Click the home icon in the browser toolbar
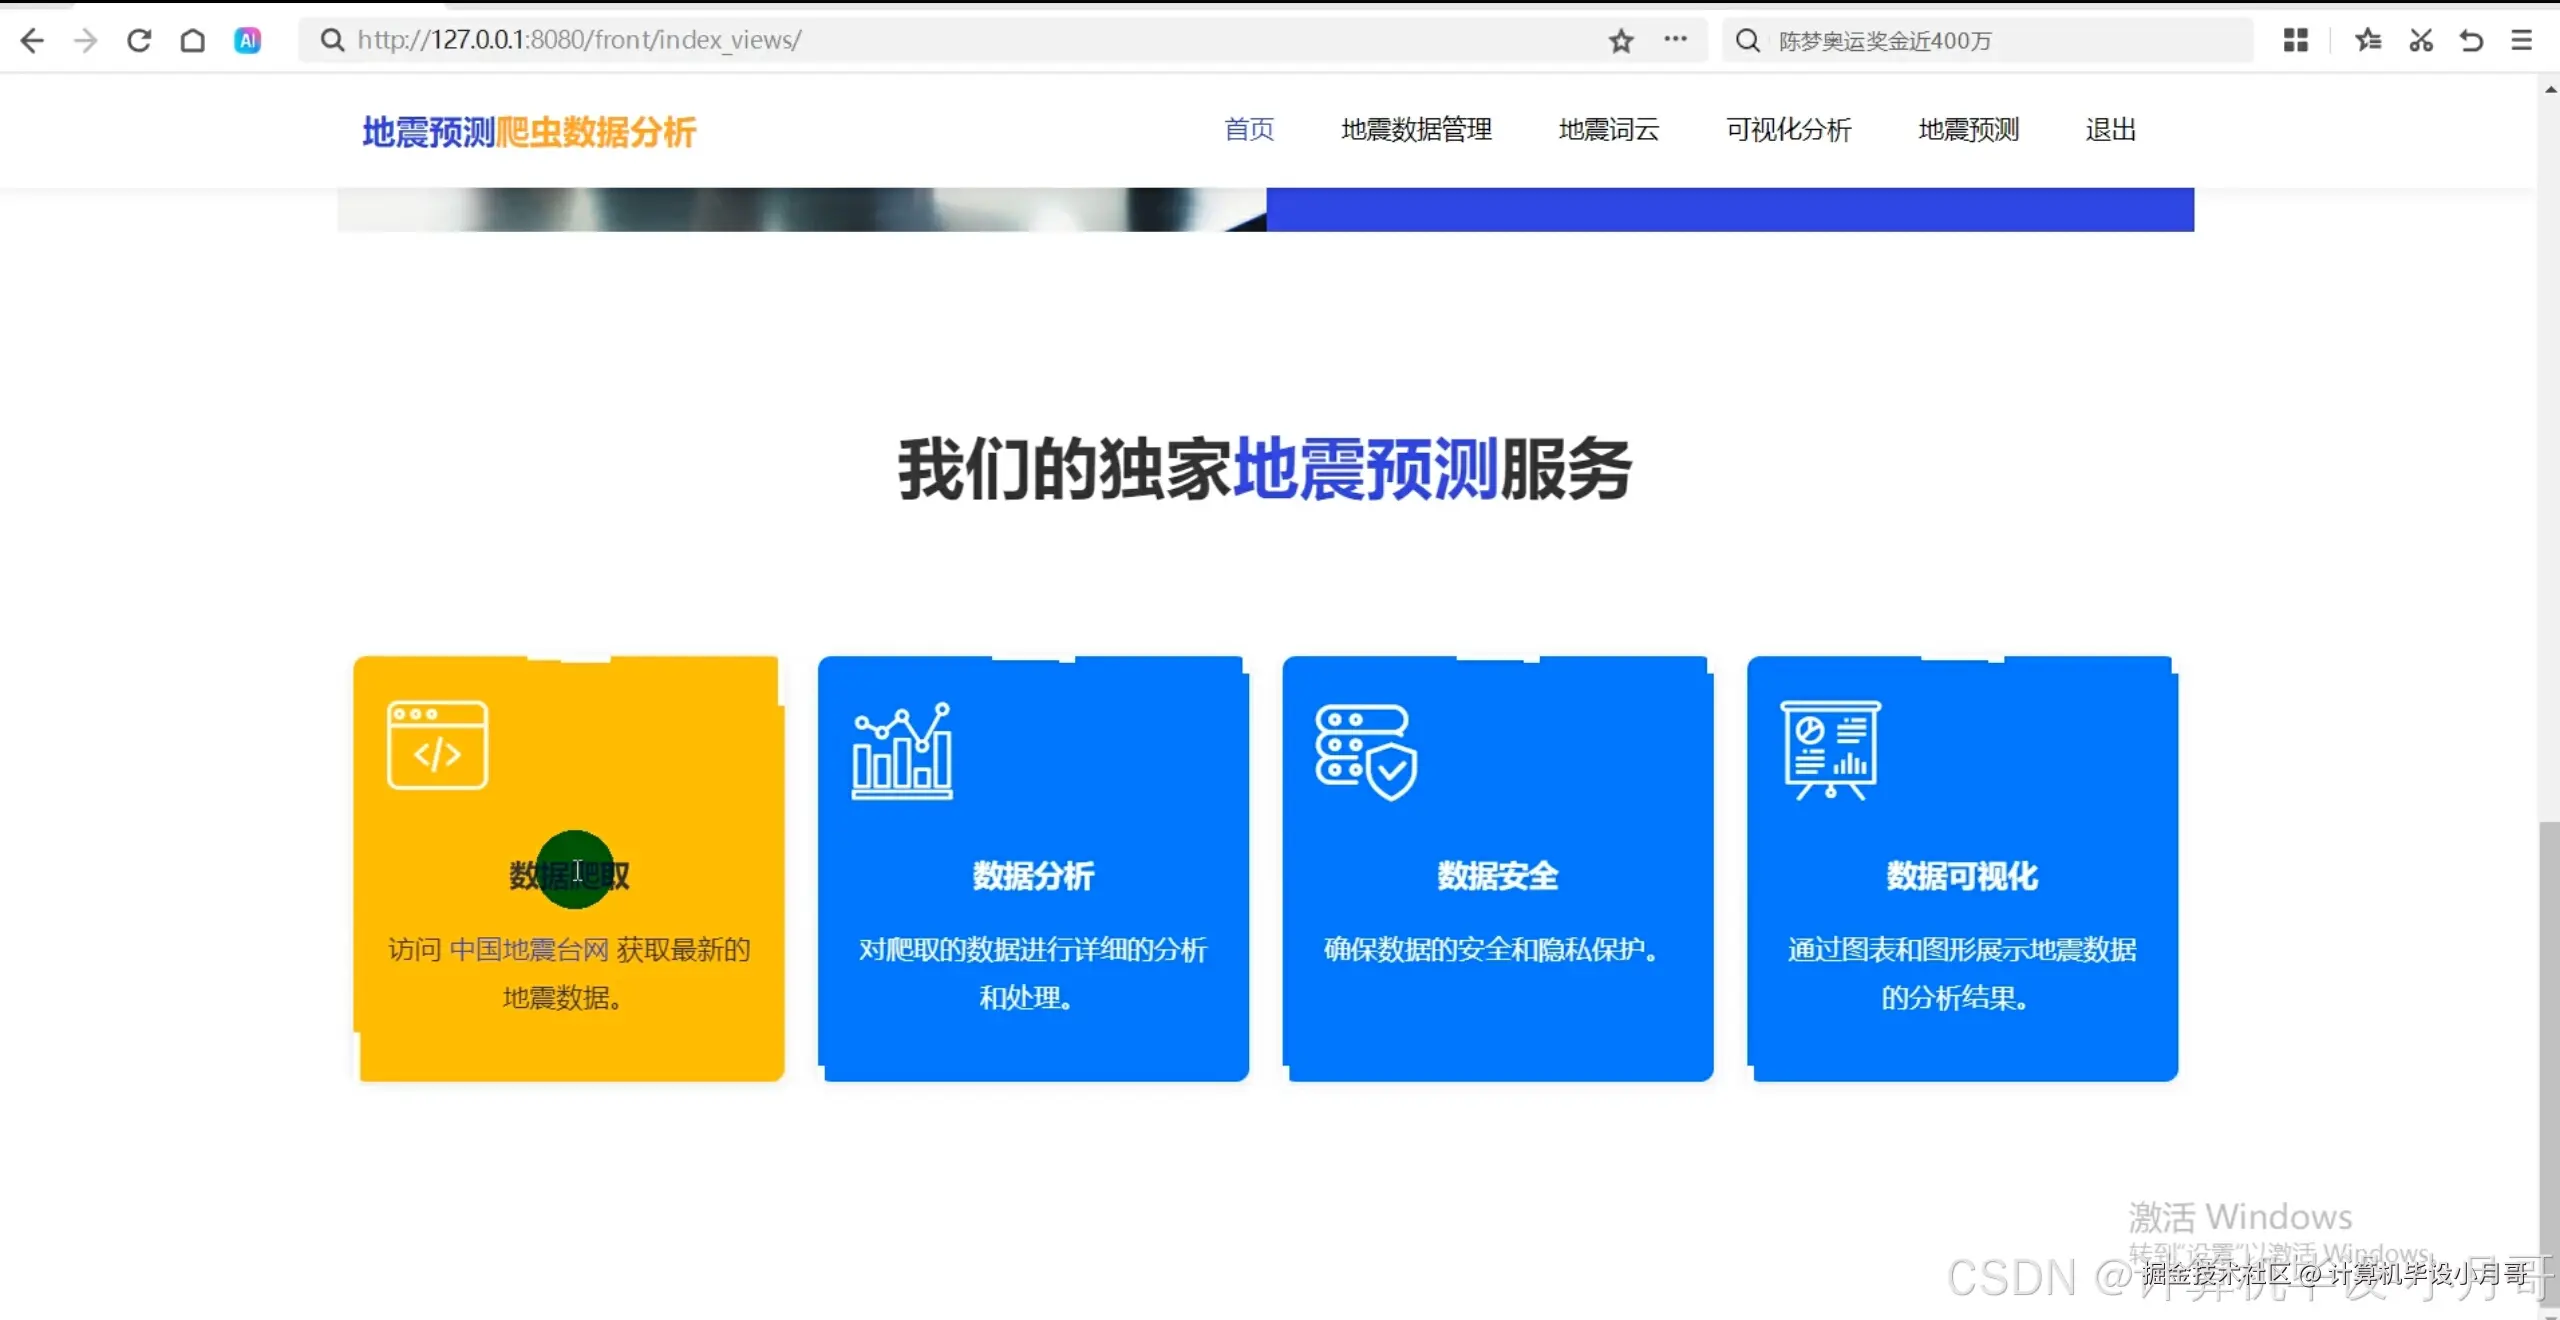 point(193,40)
